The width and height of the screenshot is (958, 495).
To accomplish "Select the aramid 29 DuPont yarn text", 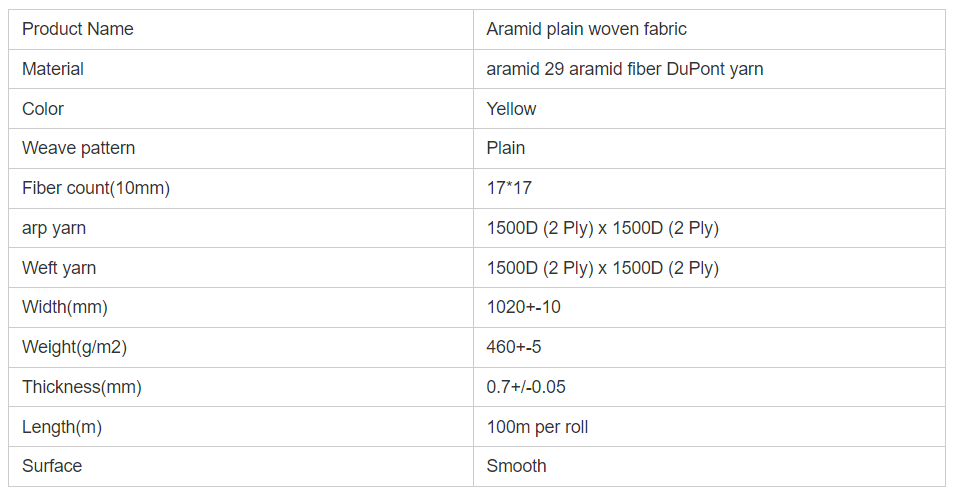I will (625, 69).
